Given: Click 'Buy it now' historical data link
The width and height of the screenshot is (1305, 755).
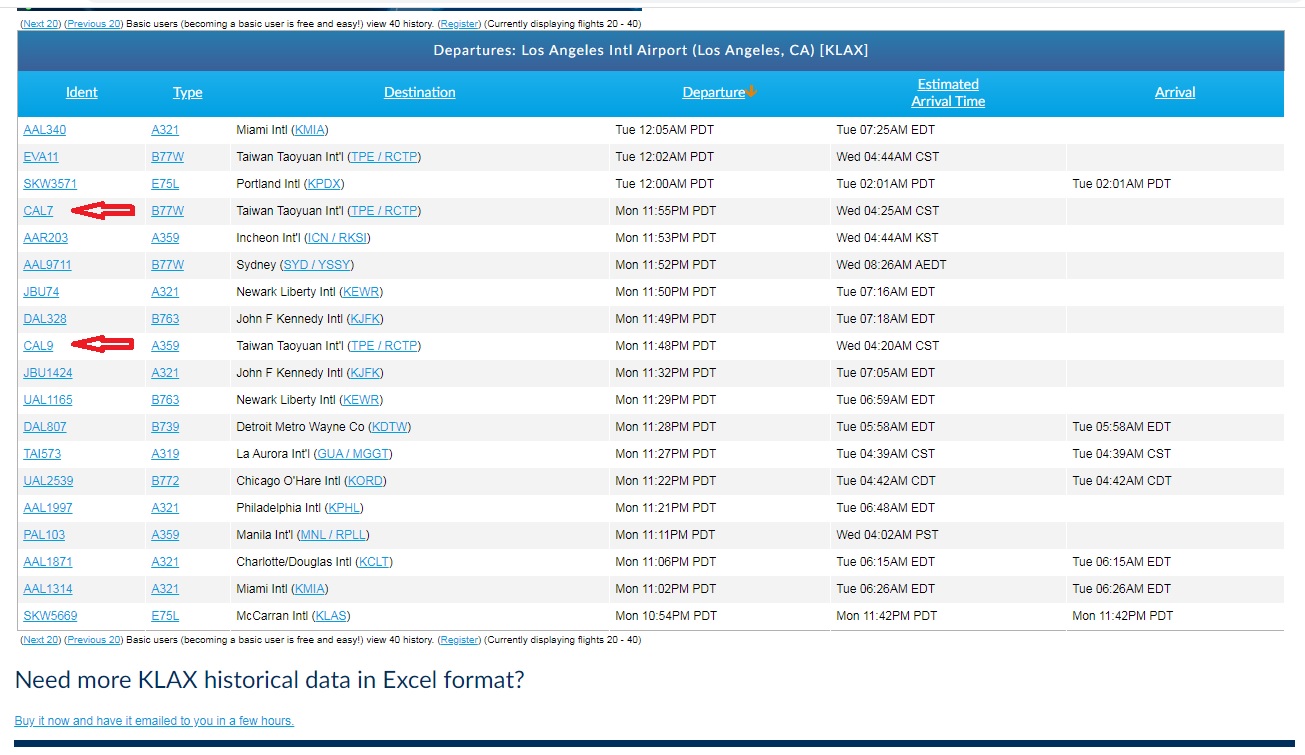Looking at the screenshot, I should [x=154, y=721].
